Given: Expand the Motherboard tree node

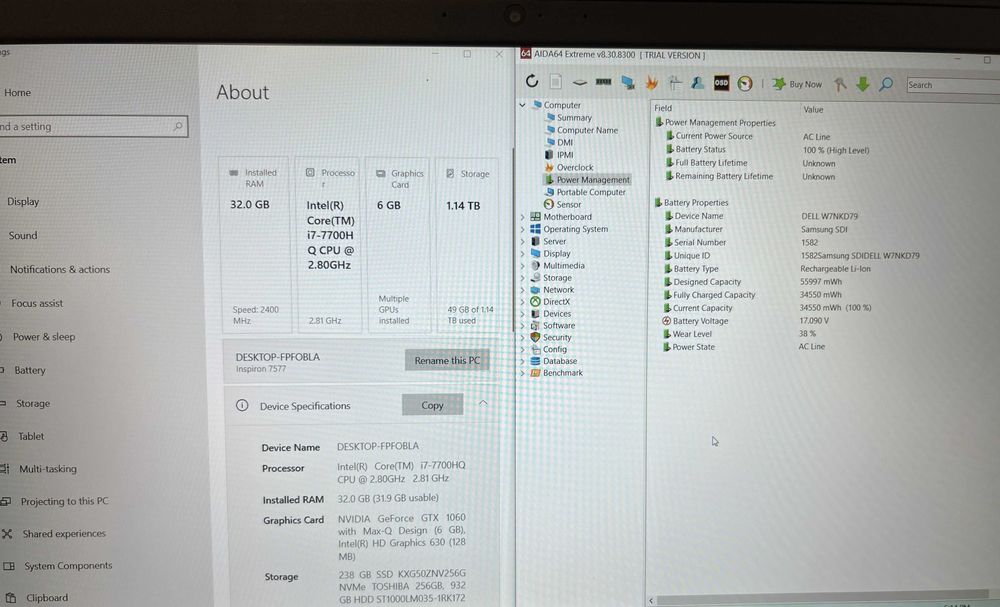Looking at the screenshot, I should pos(522,217).
